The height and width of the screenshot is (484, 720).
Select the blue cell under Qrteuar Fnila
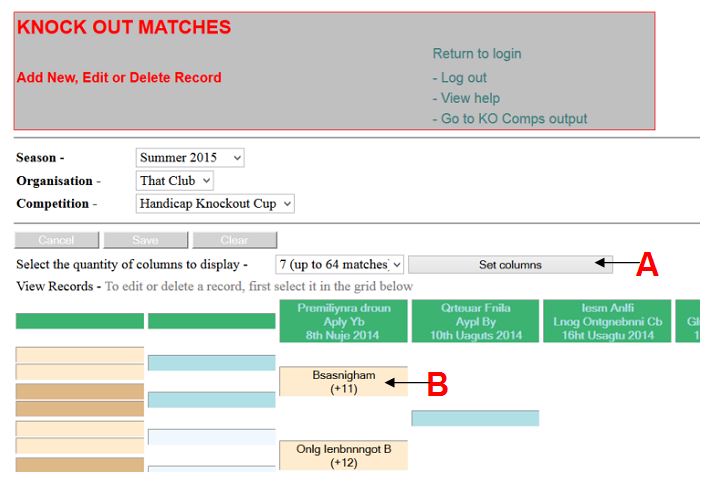click(475, 418)
